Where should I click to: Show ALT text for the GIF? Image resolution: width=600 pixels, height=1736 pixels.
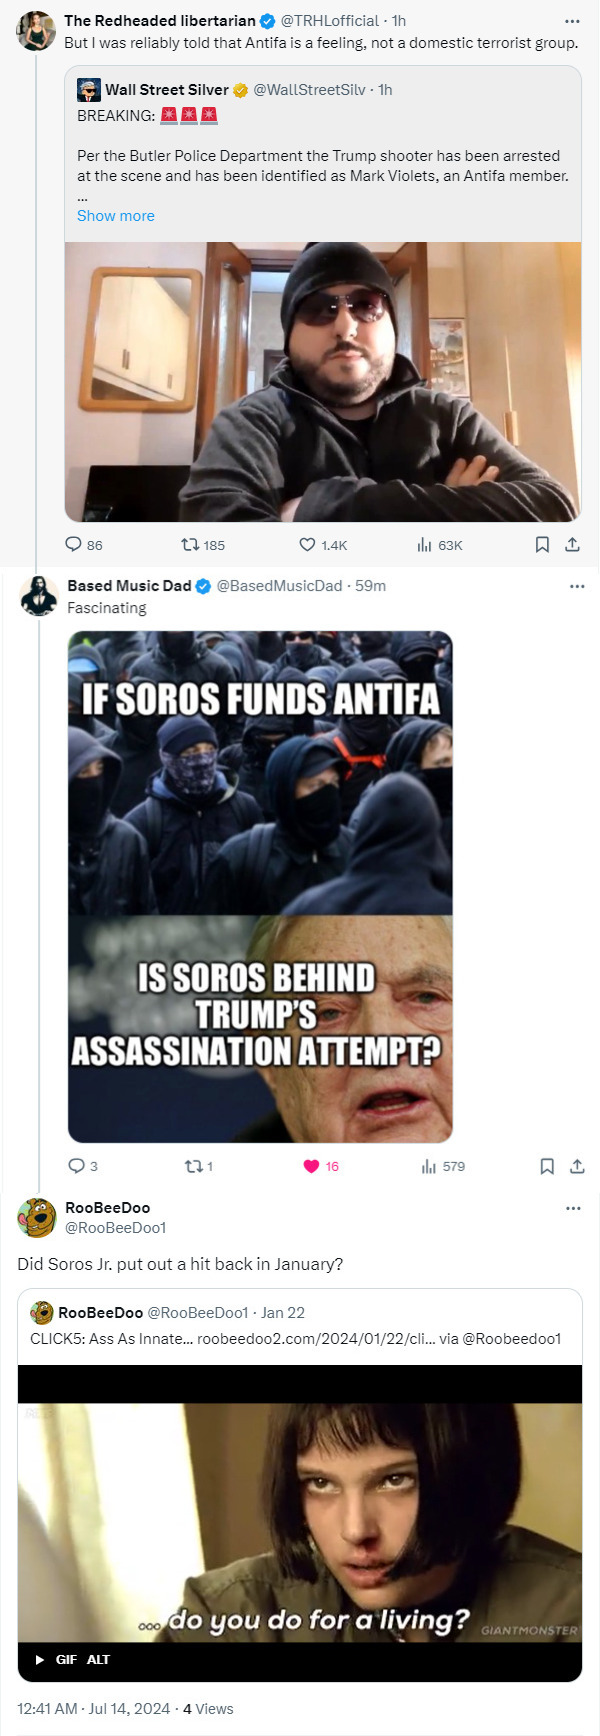point(98,1659)
